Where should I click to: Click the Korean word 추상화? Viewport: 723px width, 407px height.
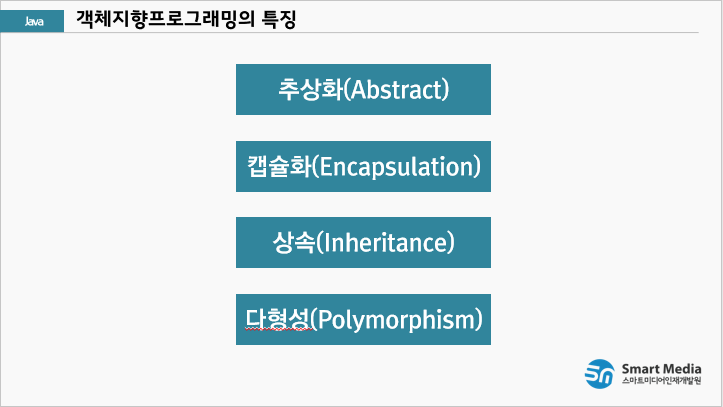(x=311, y=89)
